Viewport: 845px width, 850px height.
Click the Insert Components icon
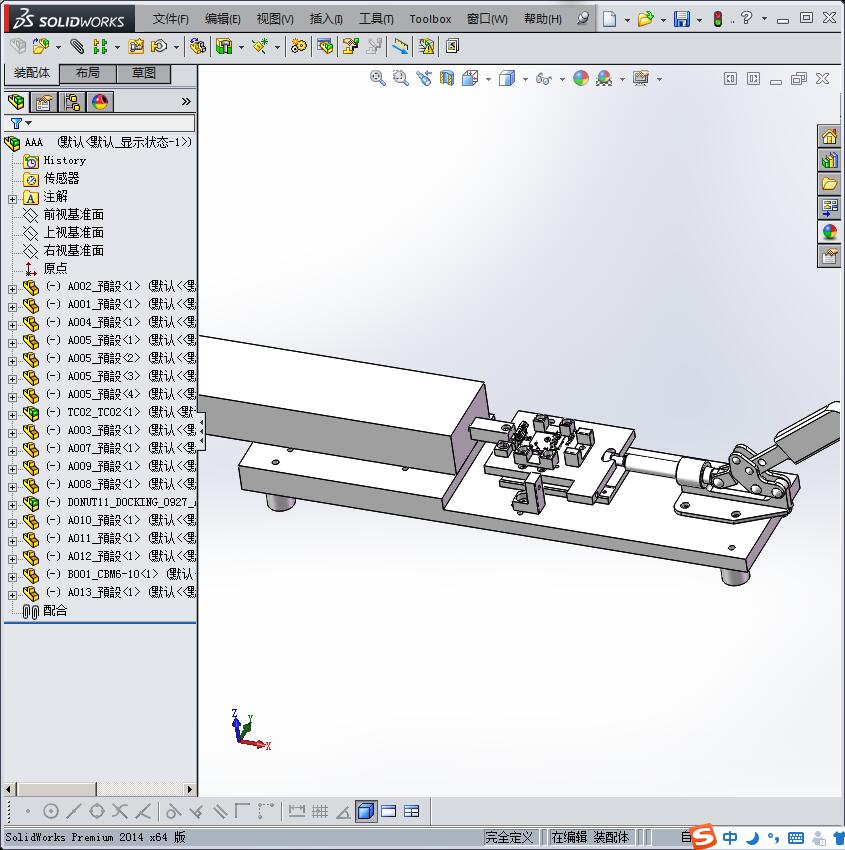[x=41, y=47]
